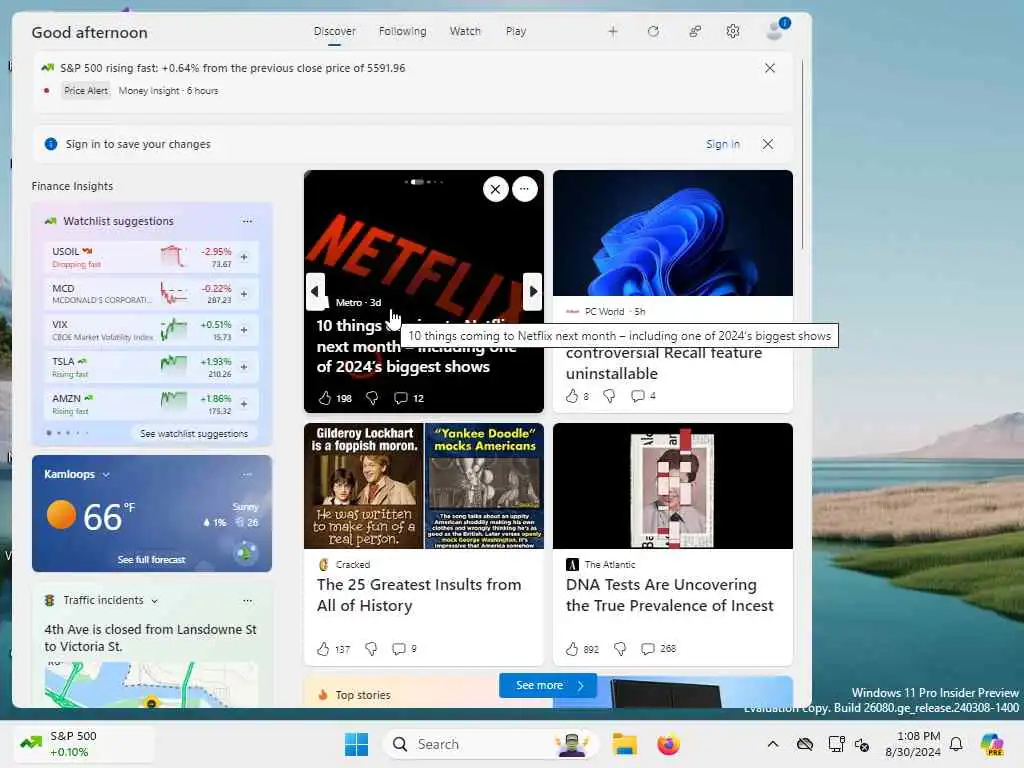The height and width of the screenshot is (768, 1024).
Task: Open Watchlist suggestions more options
Action: coord(248,221)
